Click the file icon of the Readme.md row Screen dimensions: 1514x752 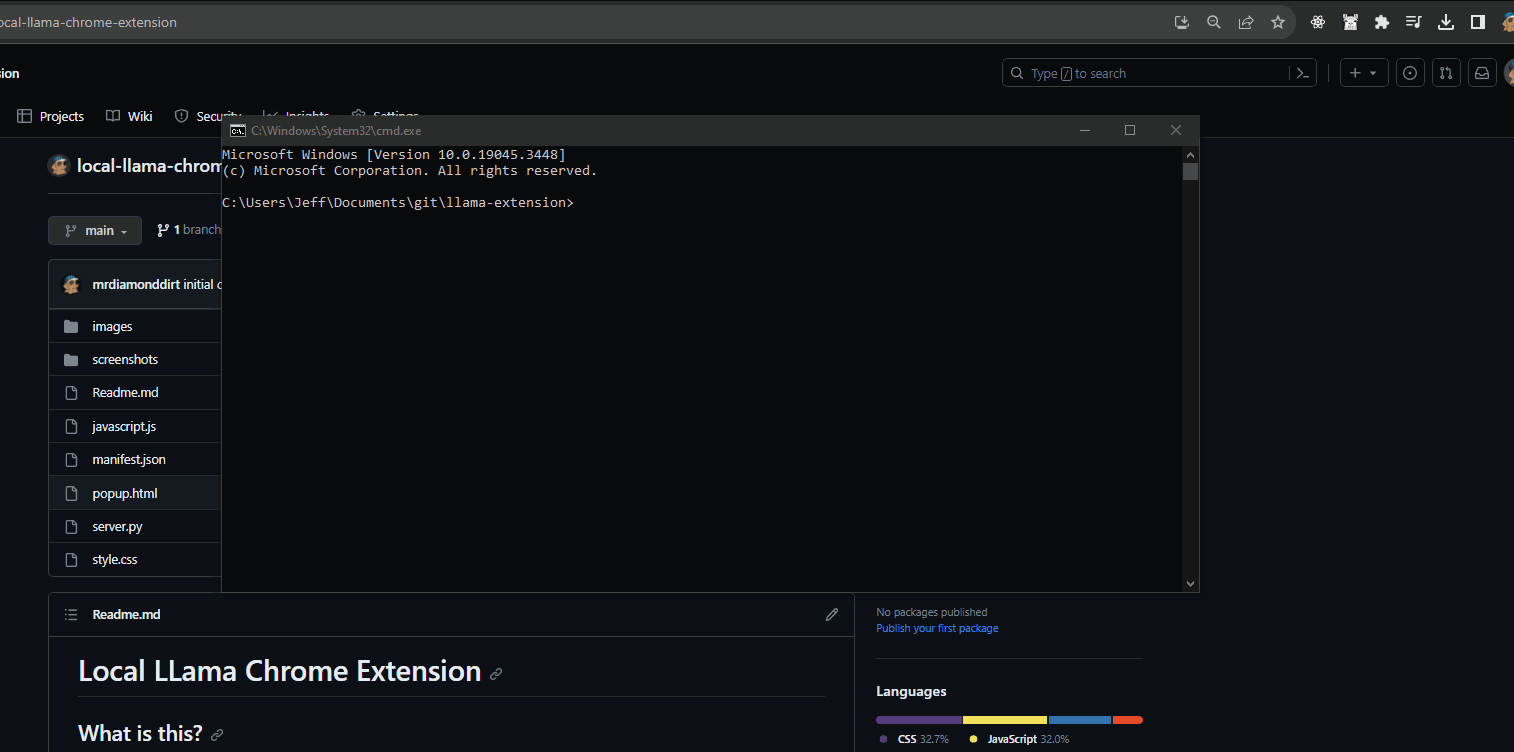pos(71,393)
